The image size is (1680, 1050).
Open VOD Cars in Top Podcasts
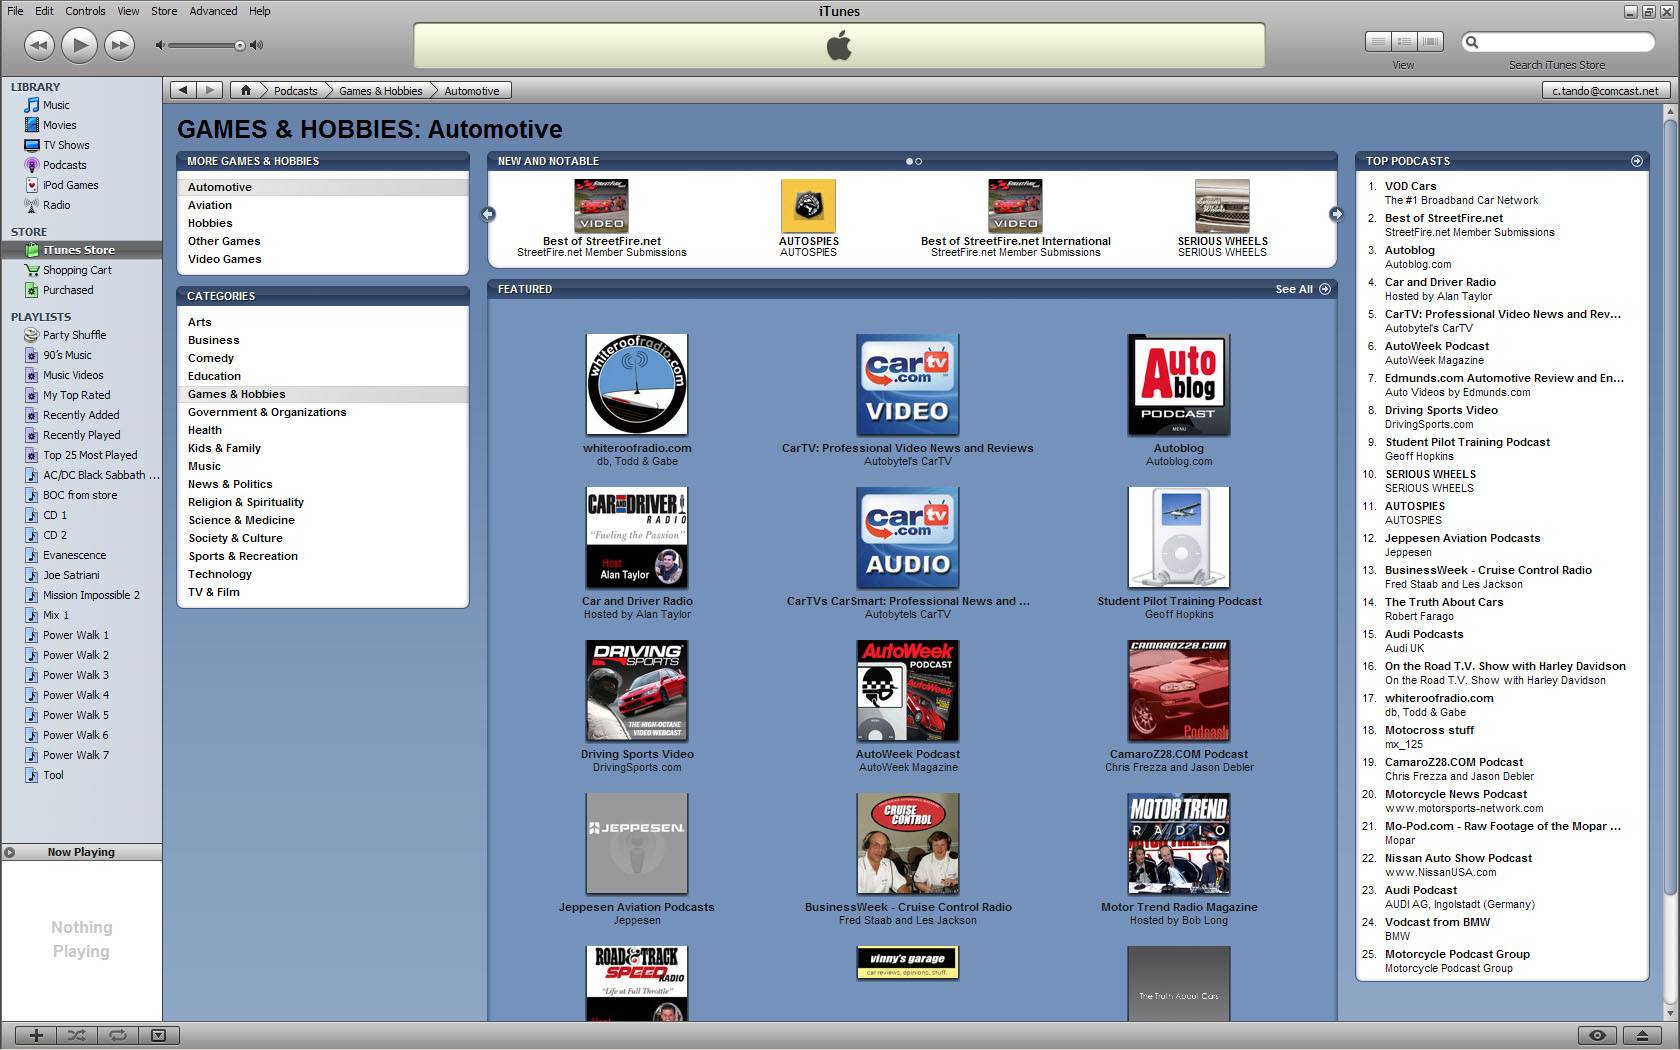(1410, 186)
